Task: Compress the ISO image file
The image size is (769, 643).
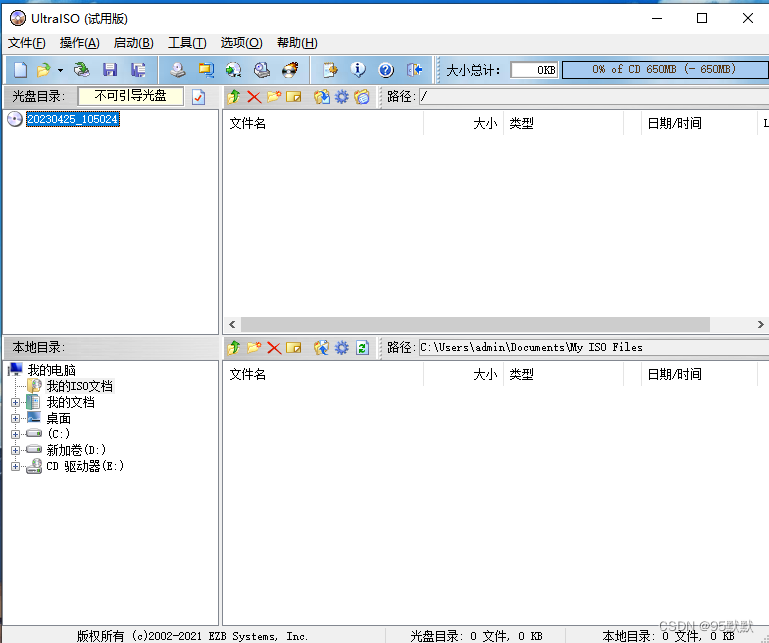Action: tap(206, 70)
